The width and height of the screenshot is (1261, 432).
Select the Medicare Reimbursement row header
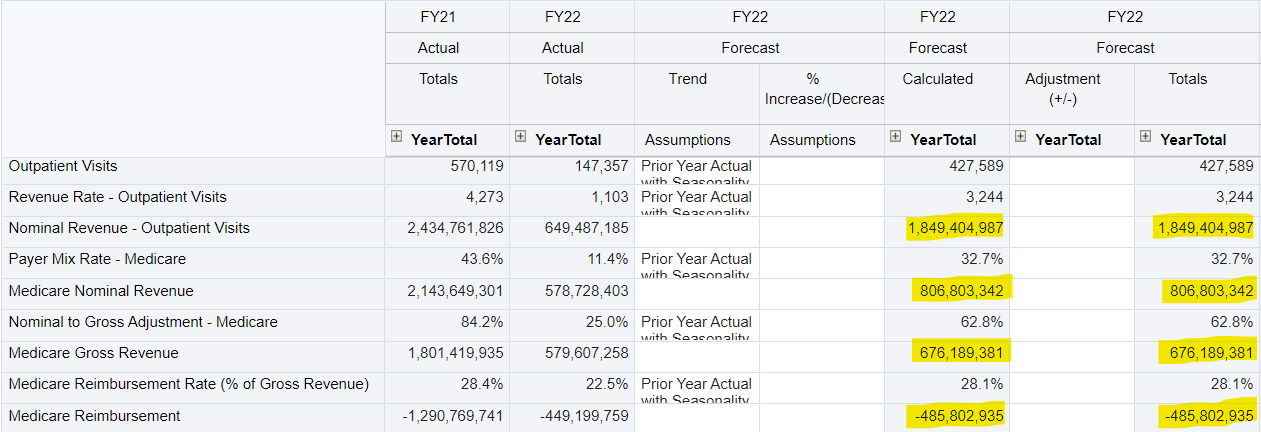[95, 416]
